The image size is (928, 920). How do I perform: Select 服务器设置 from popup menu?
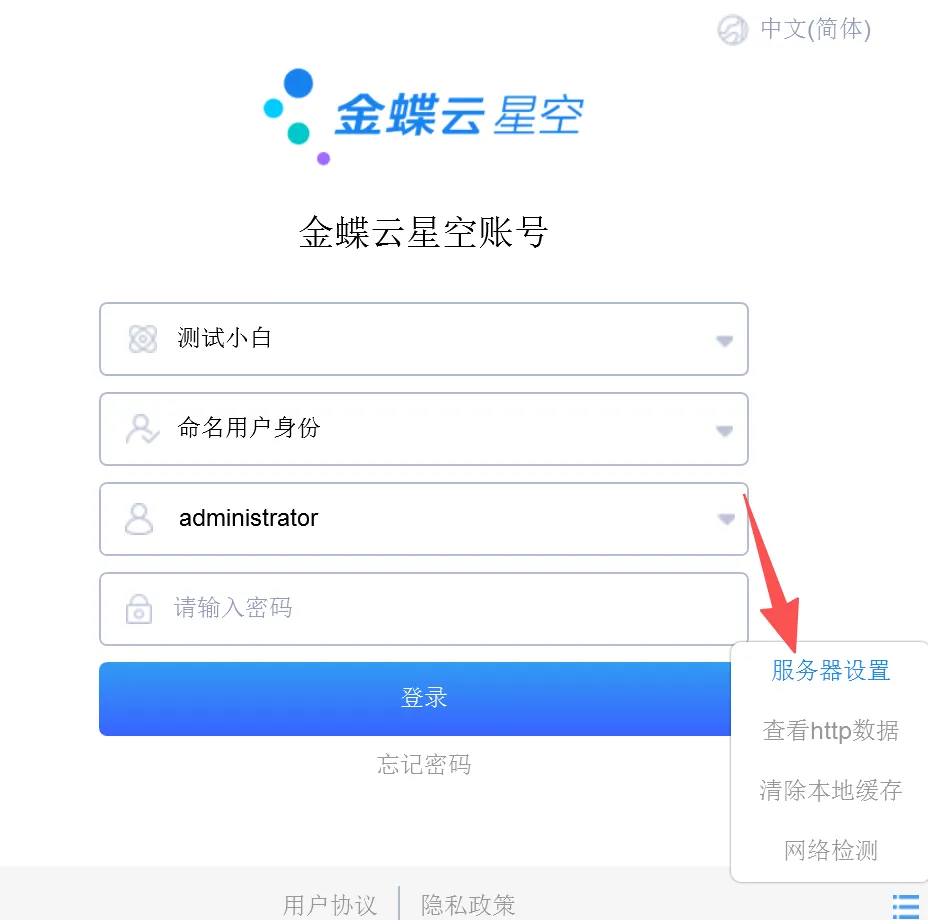830,671
